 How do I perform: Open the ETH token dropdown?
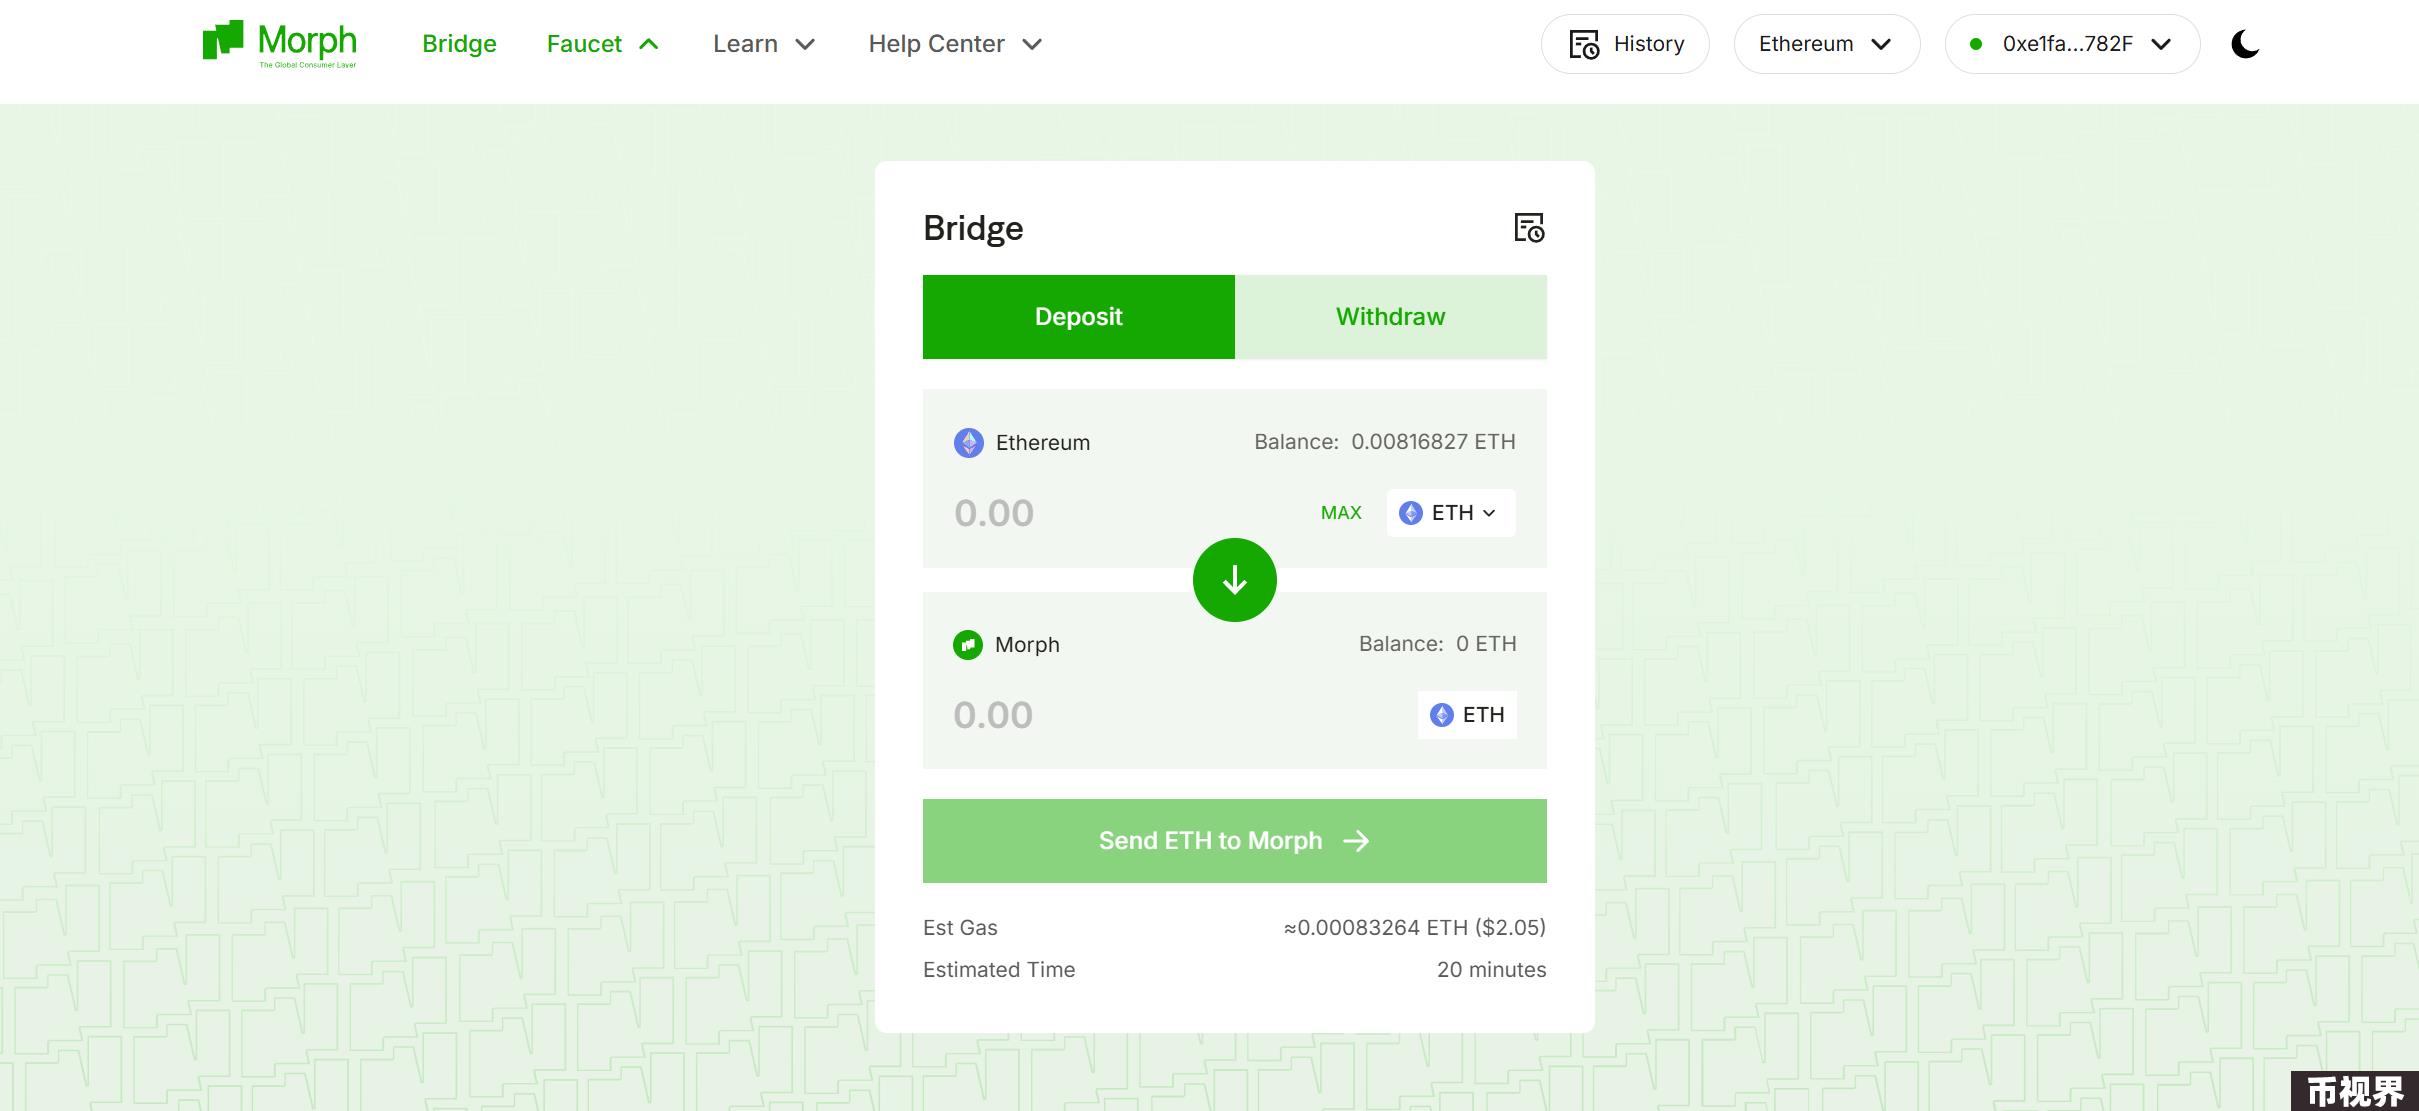coord(1450,513)
